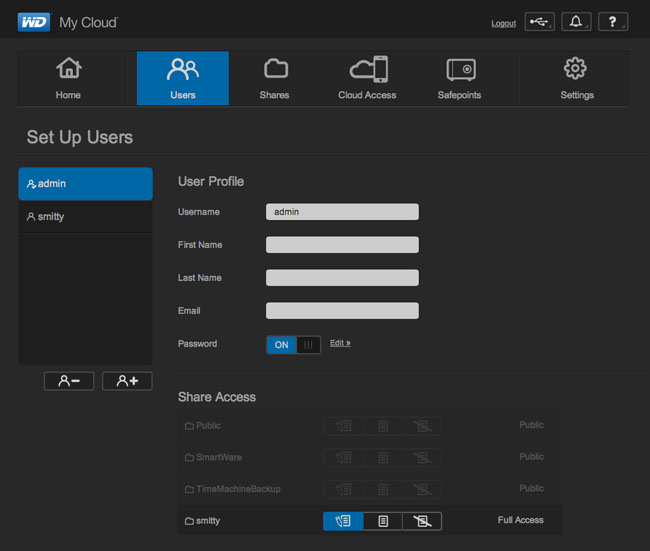The height and width of the screenshot is (551, 650).
Task: Click full access icon on TimeMachineBackup share
Action: tap(343, 489)
